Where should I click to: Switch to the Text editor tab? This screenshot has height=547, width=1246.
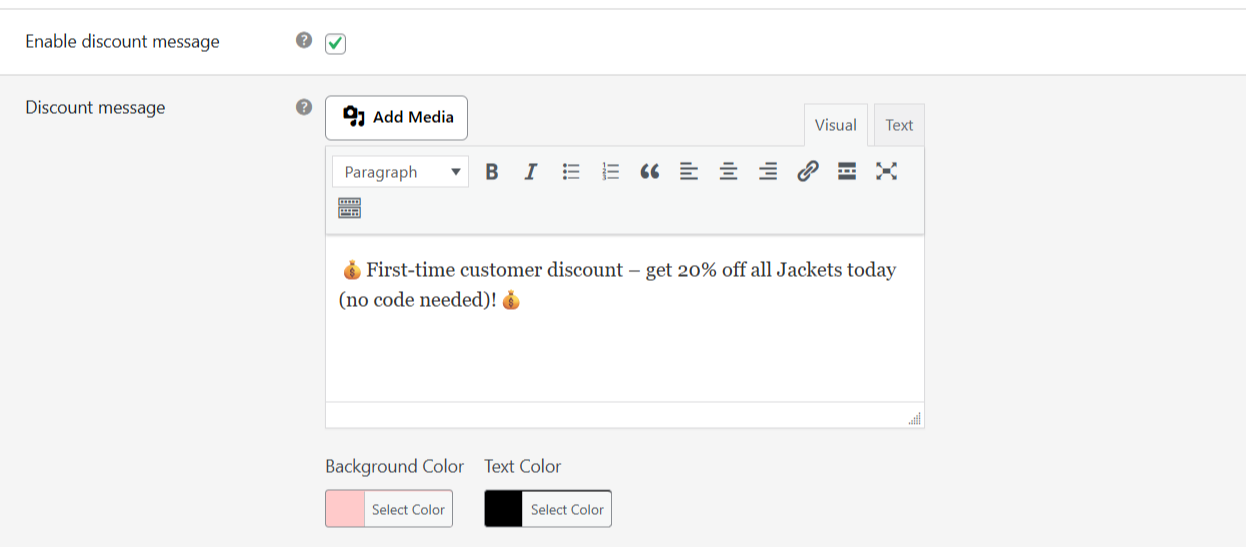899,125
